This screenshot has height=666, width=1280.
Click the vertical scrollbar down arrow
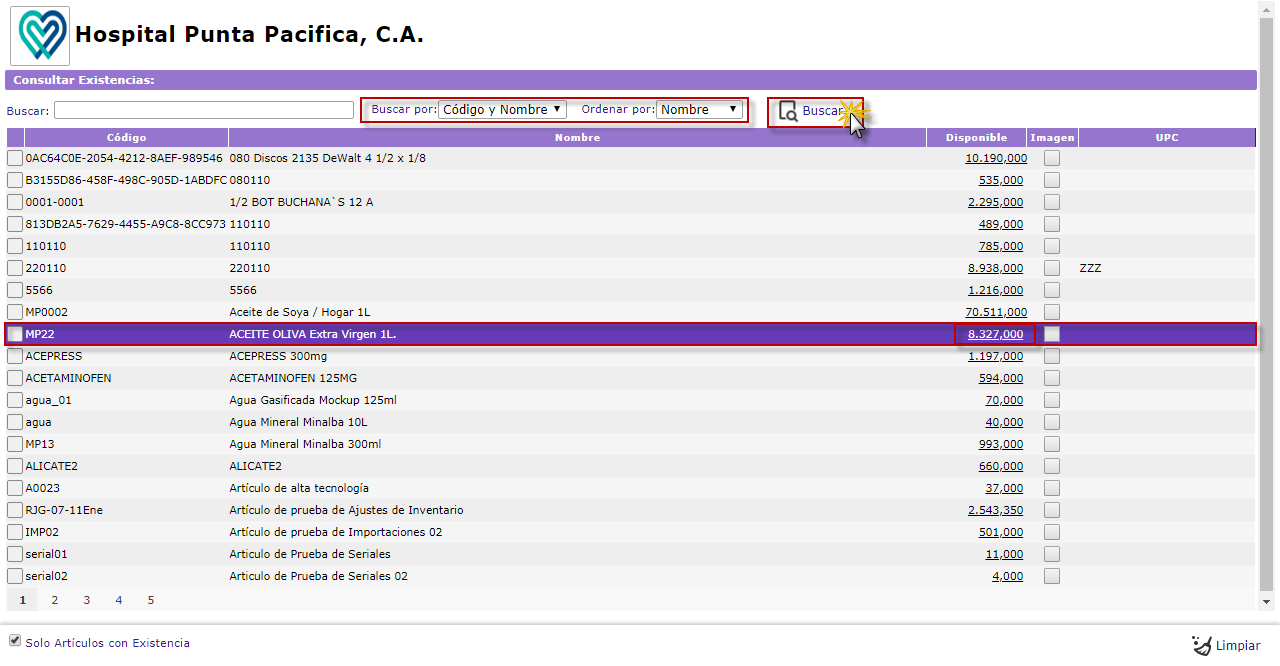(1267, 602)
